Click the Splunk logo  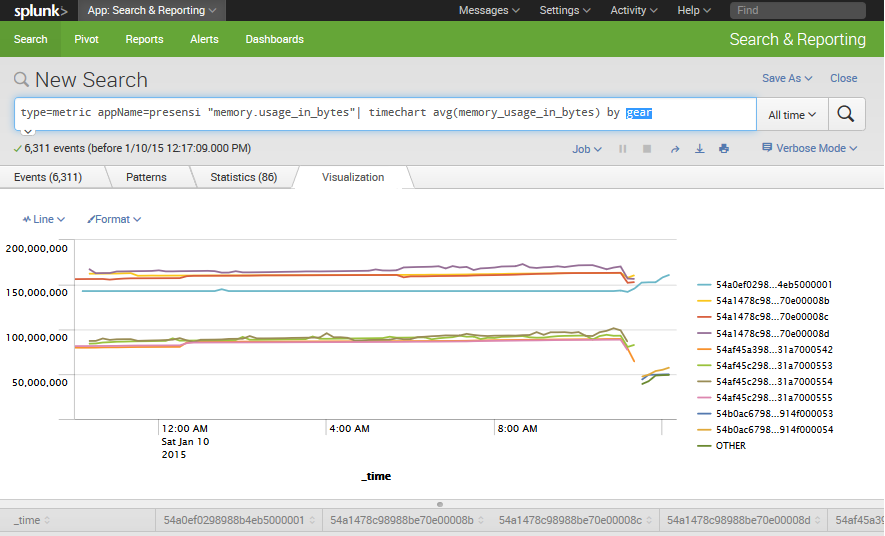41,11
